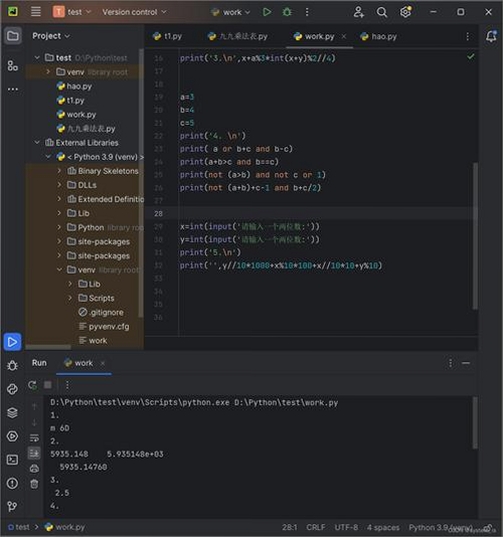Open Search Everywhere magnifier icon
The height and width of the screenshot is (537, 503).
(x=381, y=12)
